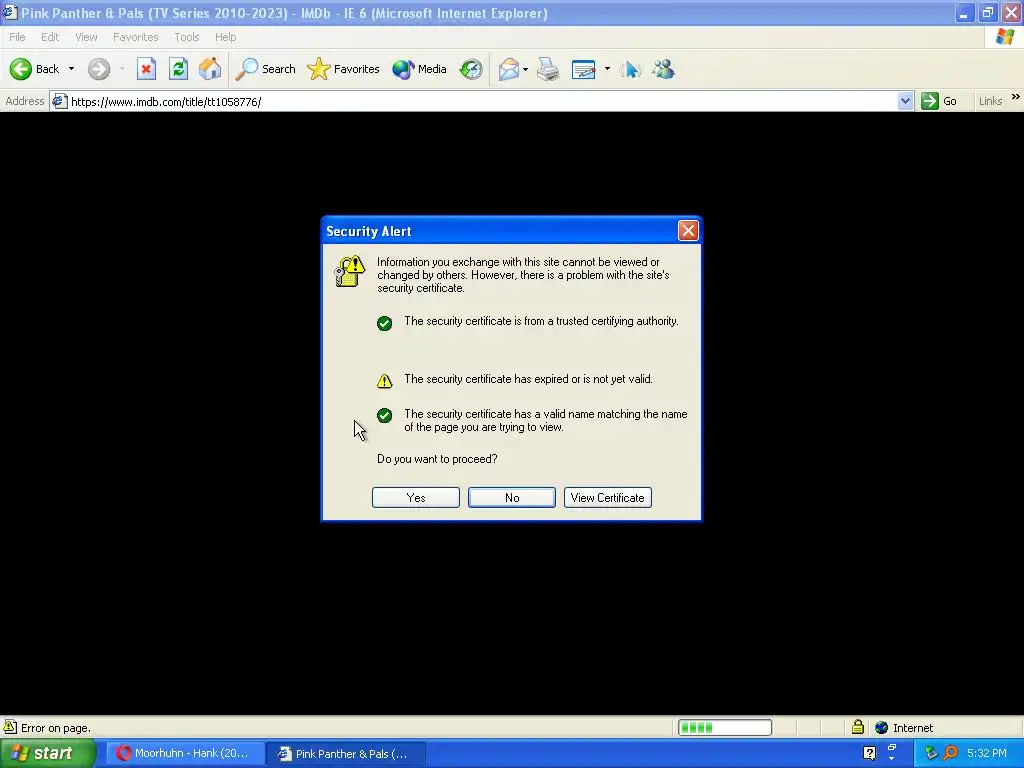Expand the address bar dropdown

pyautogui.click(x=905, y=101)
